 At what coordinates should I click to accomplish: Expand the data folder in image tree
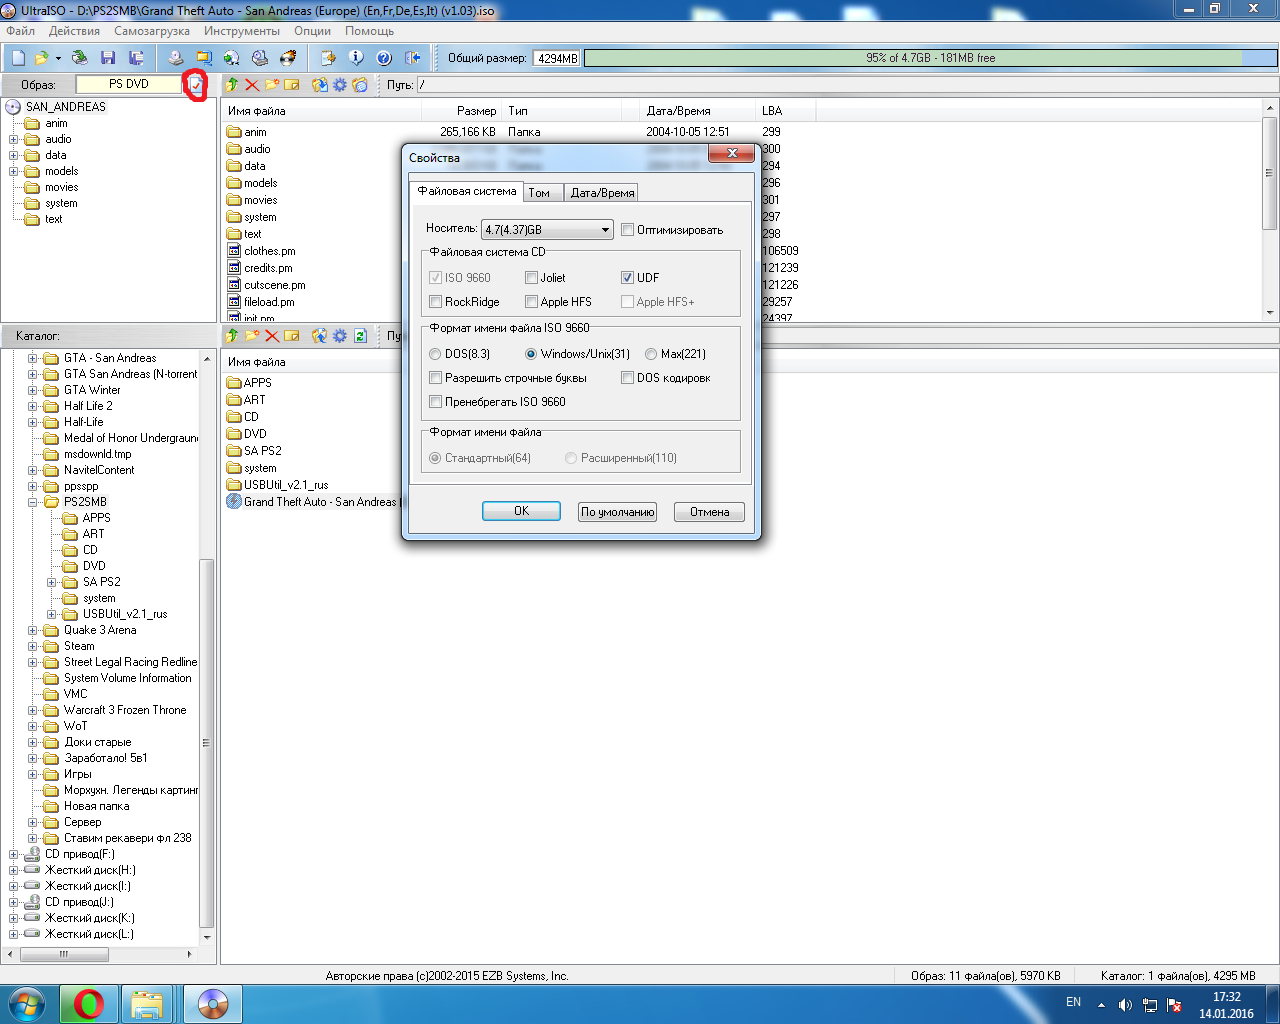[14, 155]
